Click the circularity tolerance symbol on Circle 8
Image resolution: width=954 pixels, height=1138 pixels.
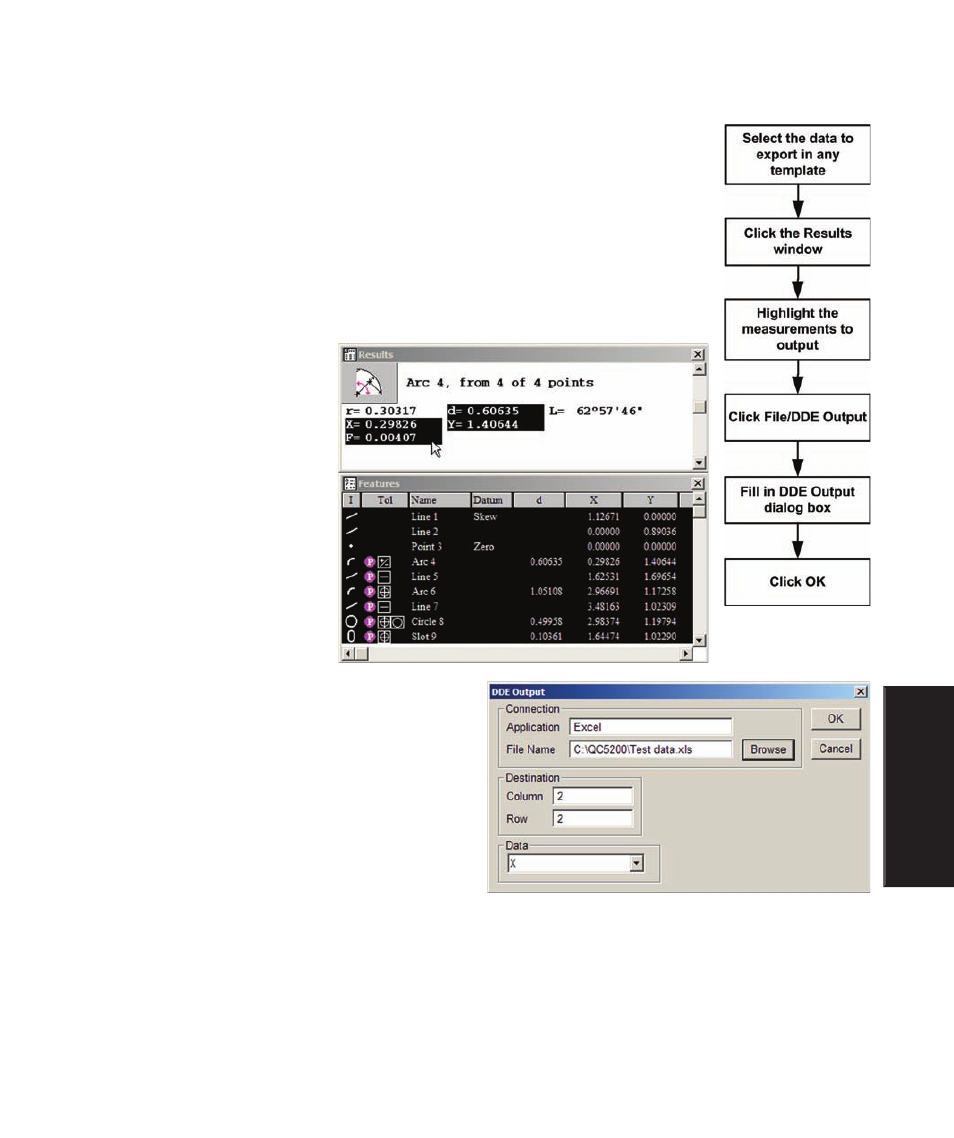point(398,622)
